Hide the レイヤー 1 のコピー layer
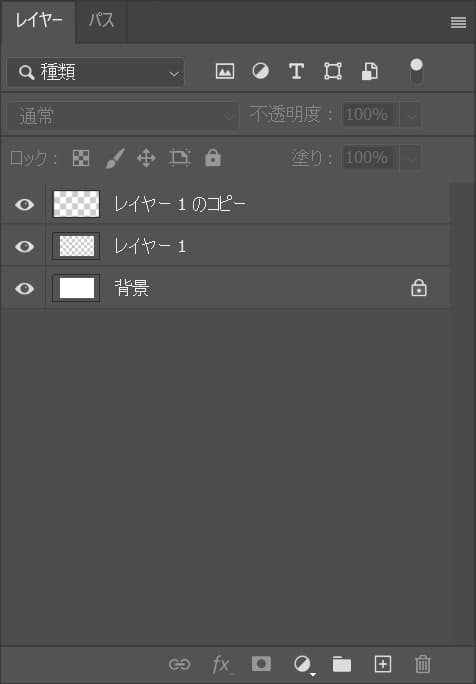Image resolution: width=476 pixels, height=684 pixels. (24, 204)
